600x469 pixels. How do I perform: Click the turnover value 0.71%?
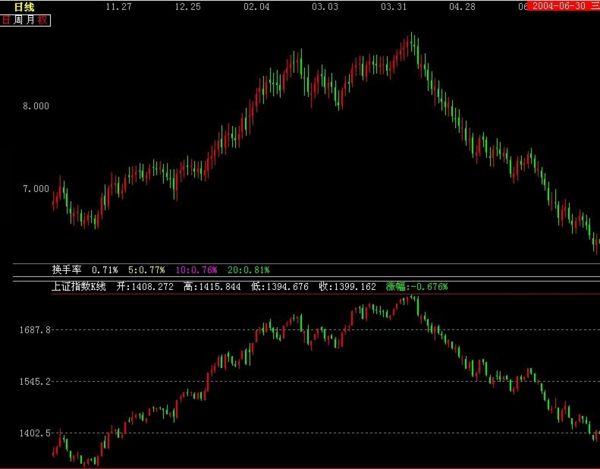coord(105,270)
